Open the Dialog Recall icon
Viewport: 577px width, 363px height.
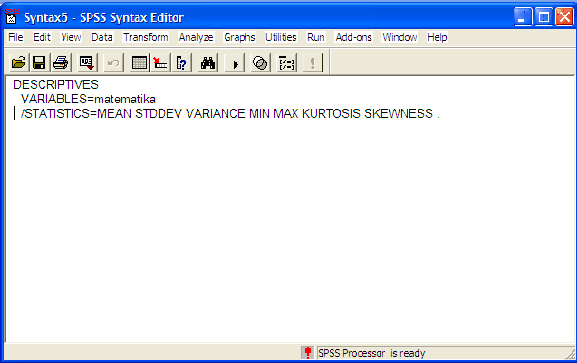coord(87,63)
